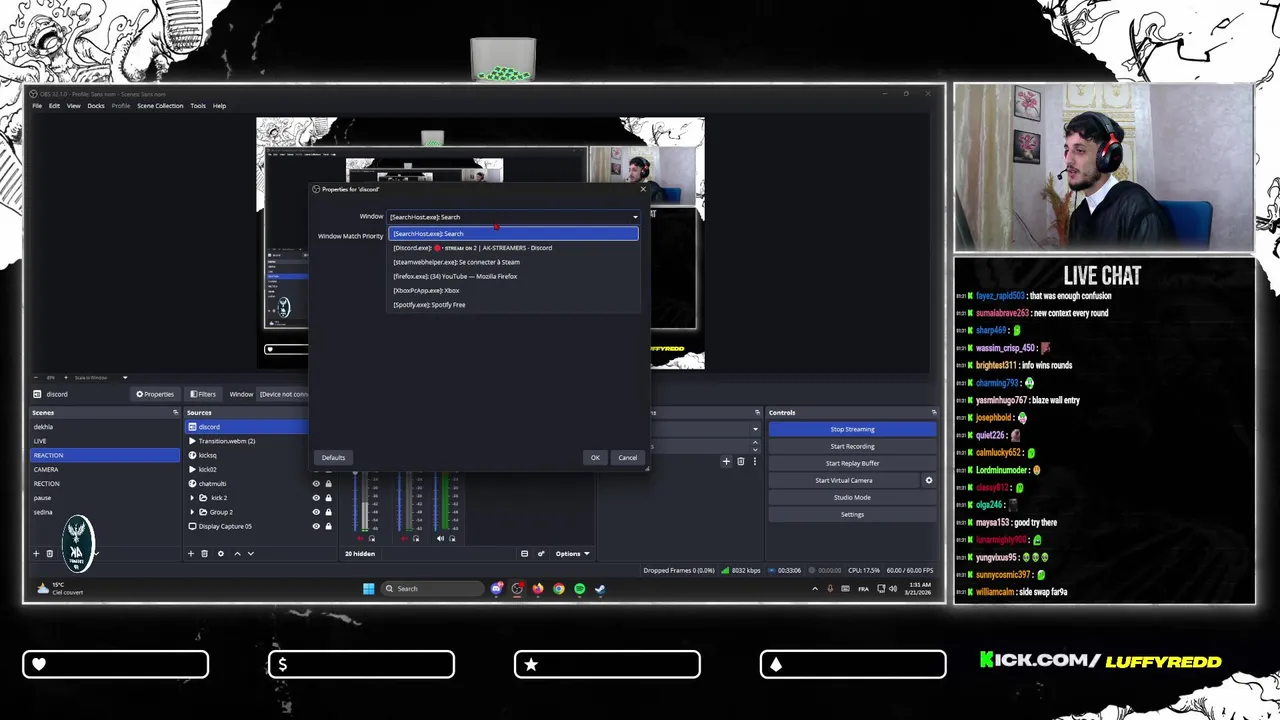Open the Tools menu in OBS

(198, 105)
